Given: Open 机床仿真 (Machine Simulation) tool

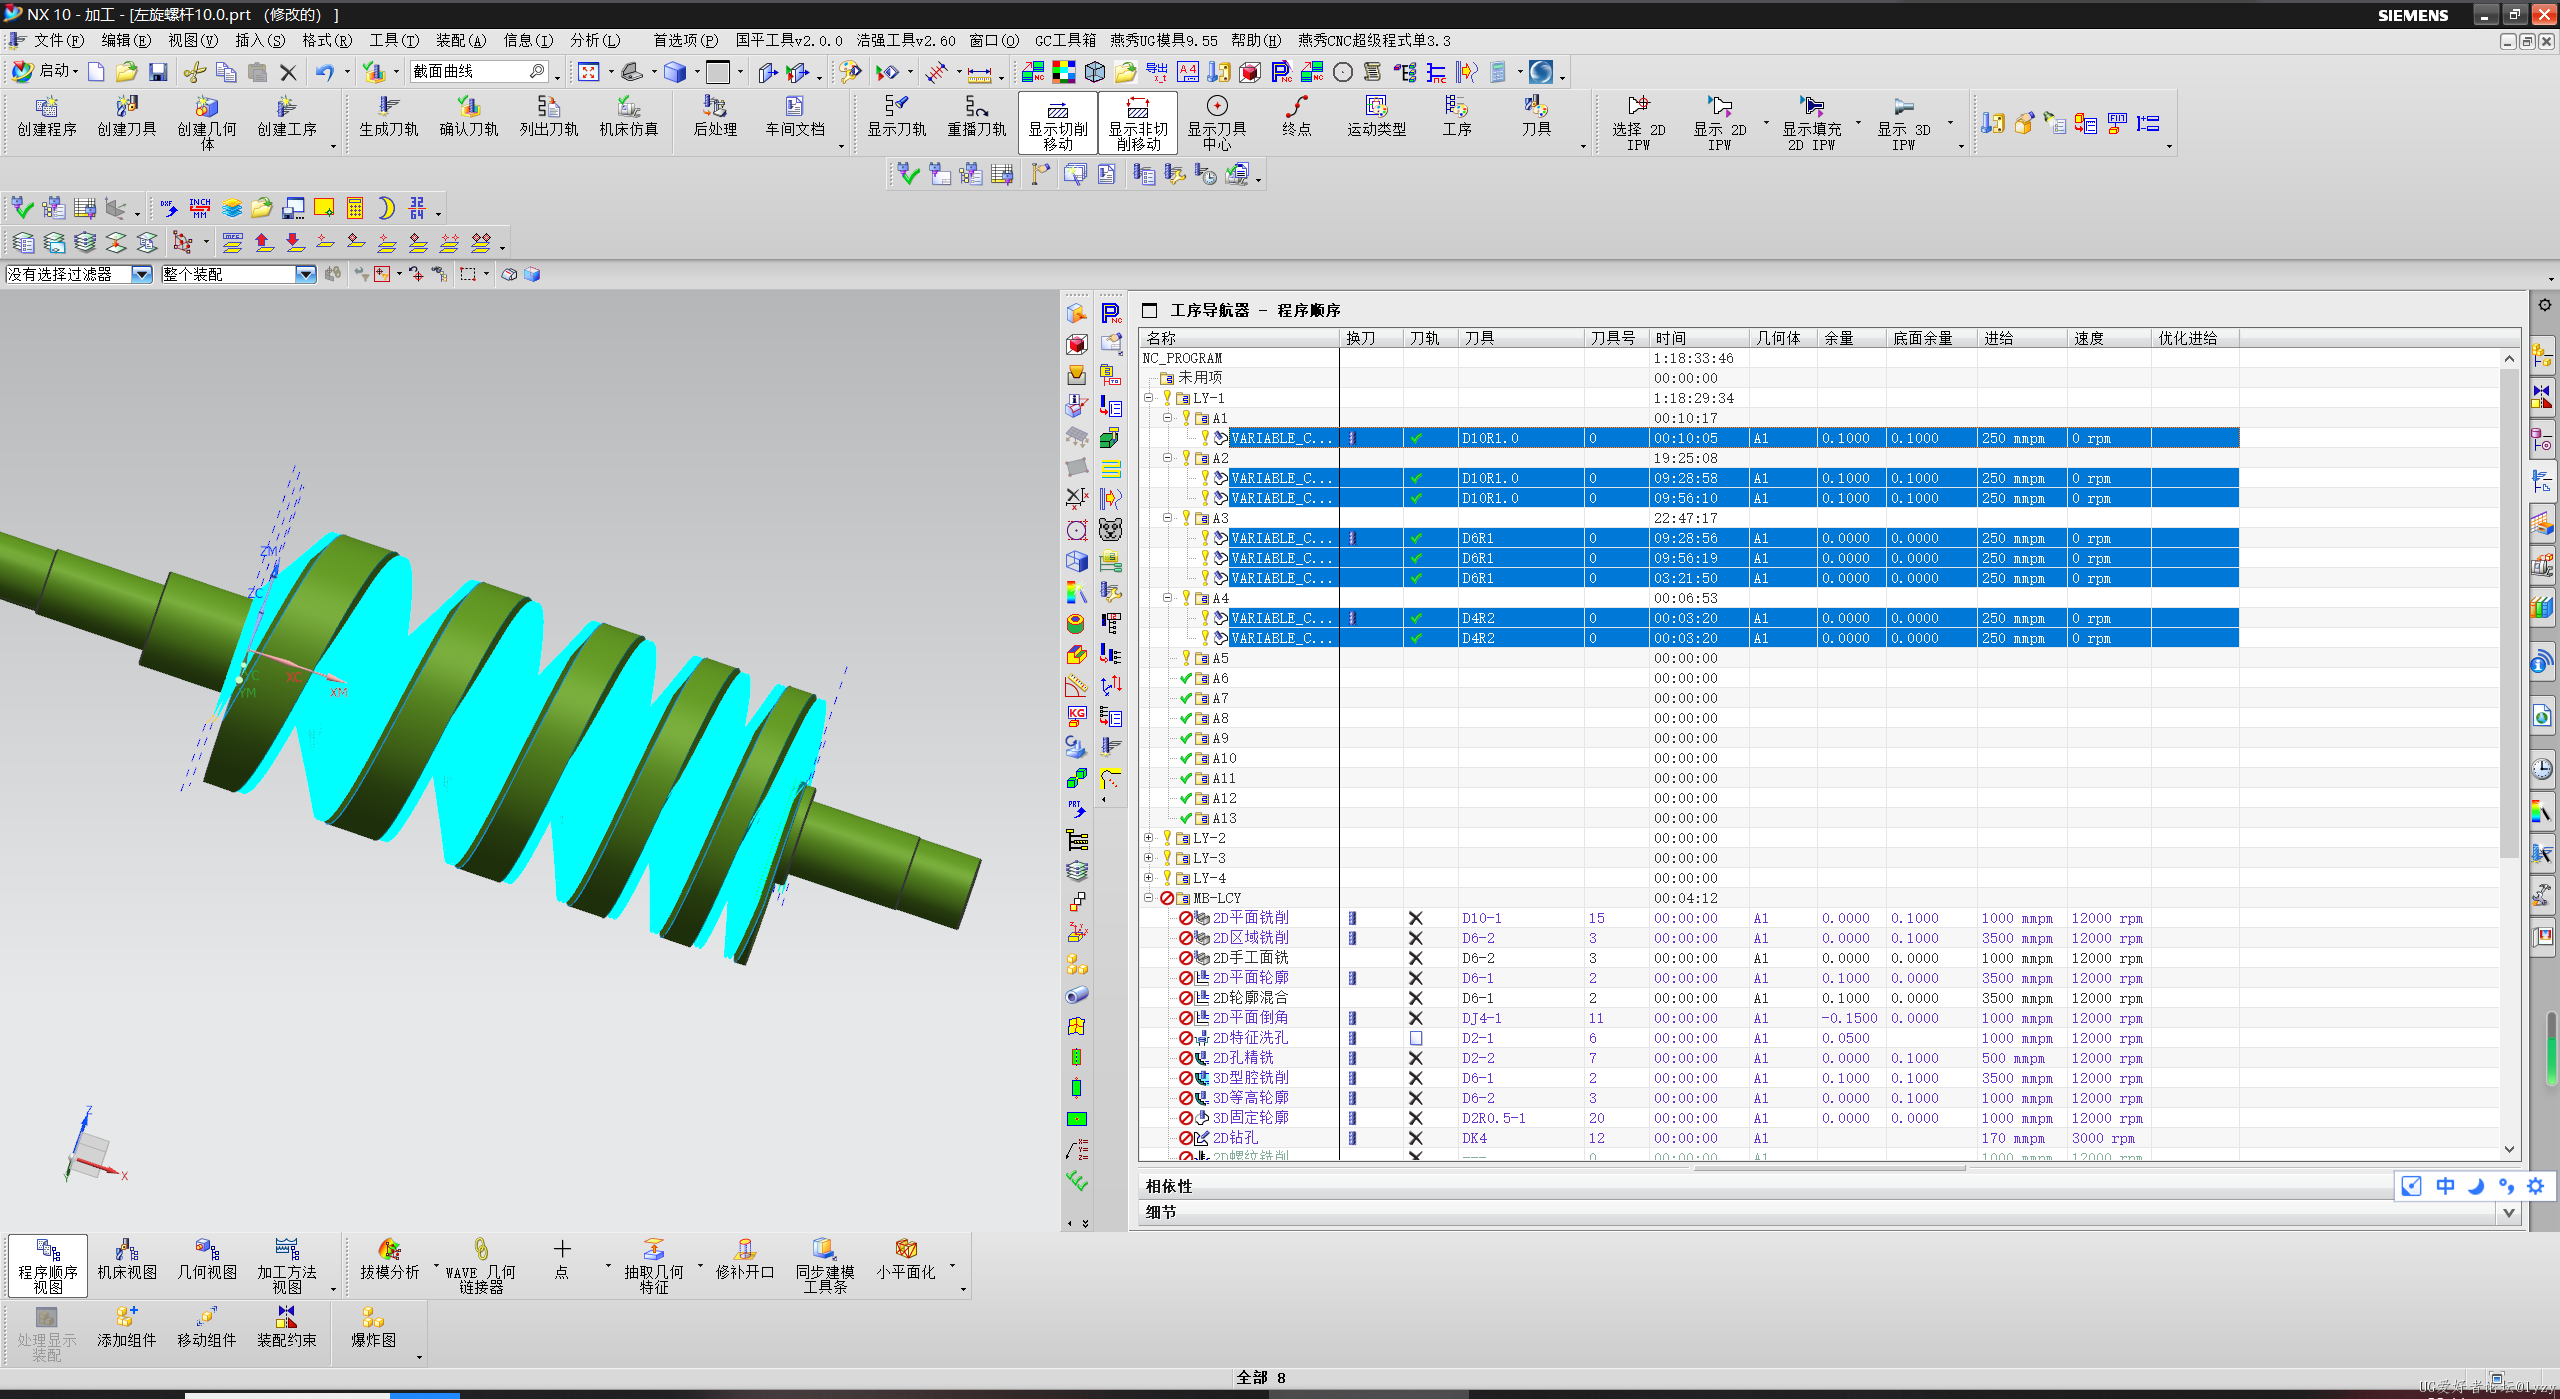Looking at the screenshot, I should point(629,117).
